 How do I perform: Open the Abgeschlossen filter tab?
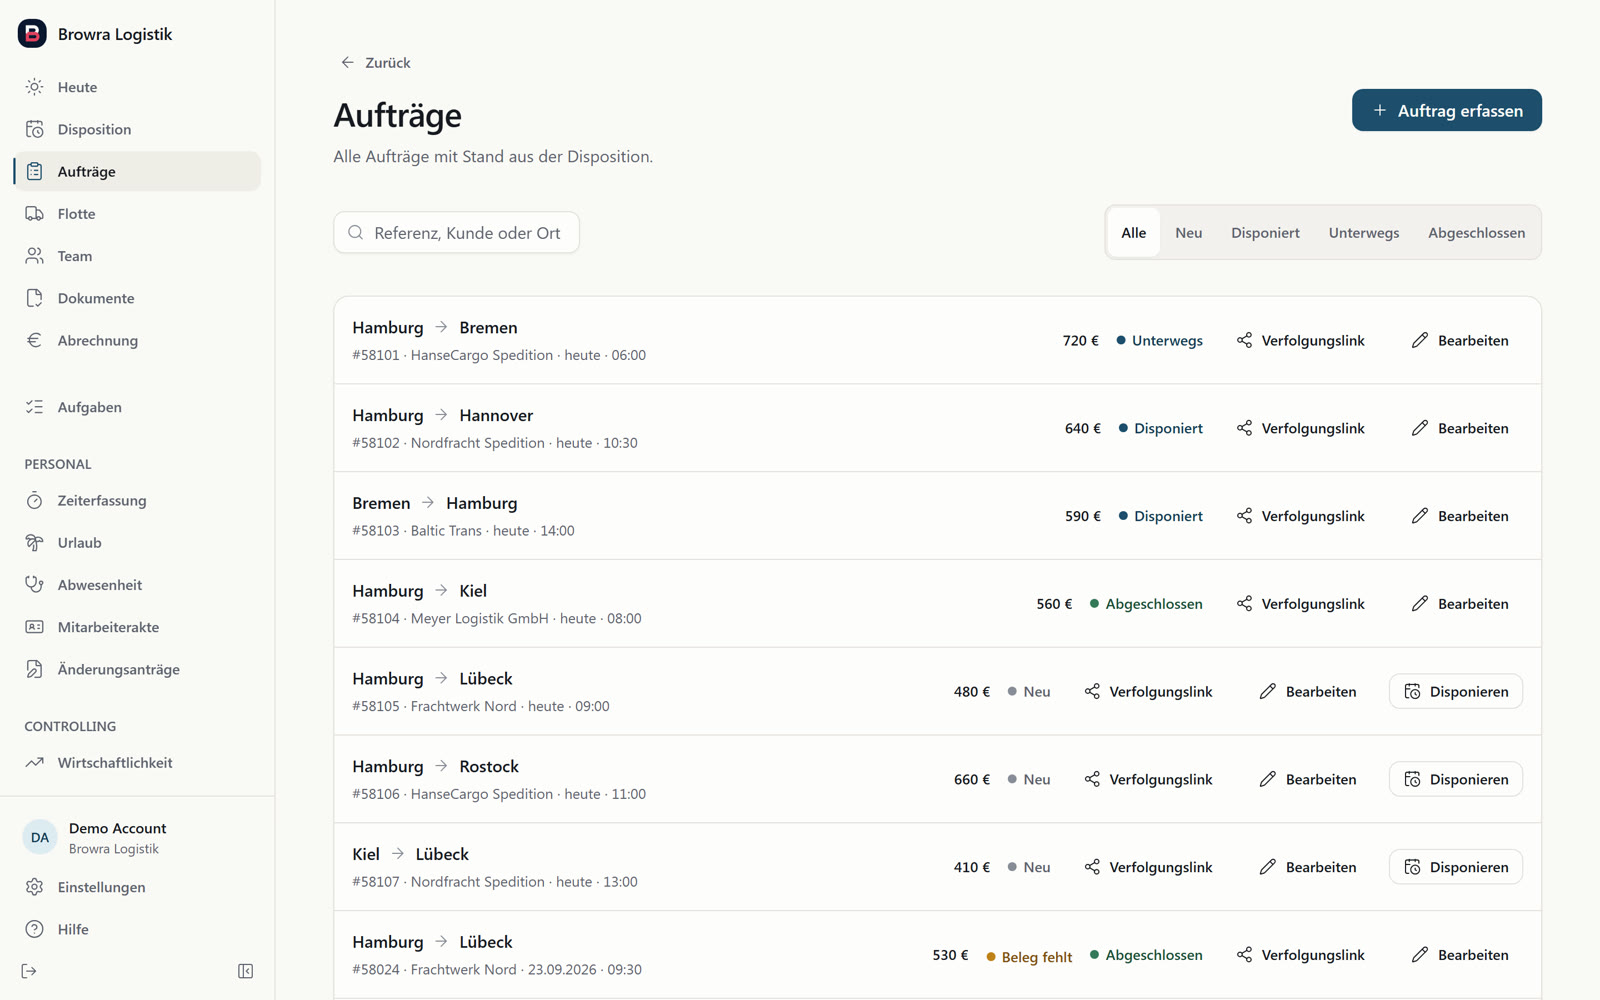1477,233
